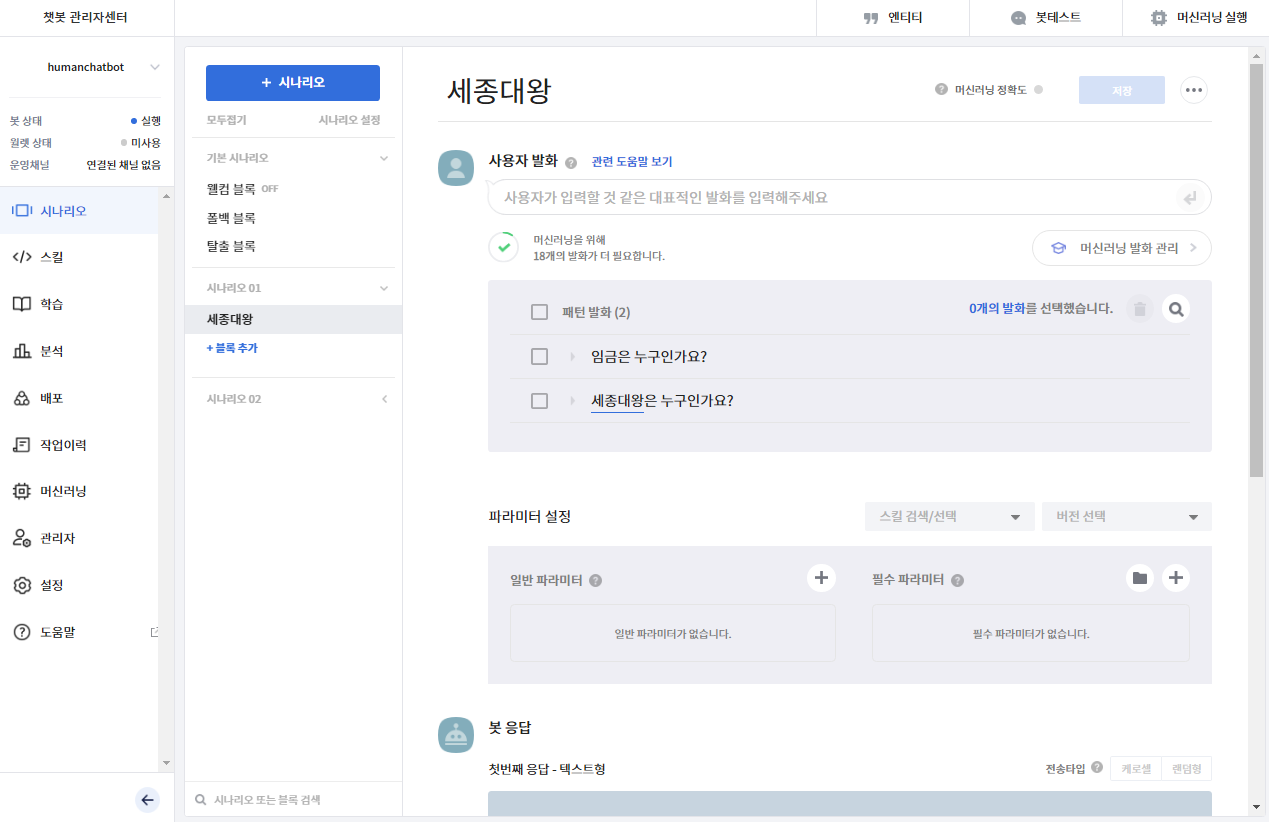Click help icon beside 일반 파라미터
1269x822 pixels.
click(595, 580)
